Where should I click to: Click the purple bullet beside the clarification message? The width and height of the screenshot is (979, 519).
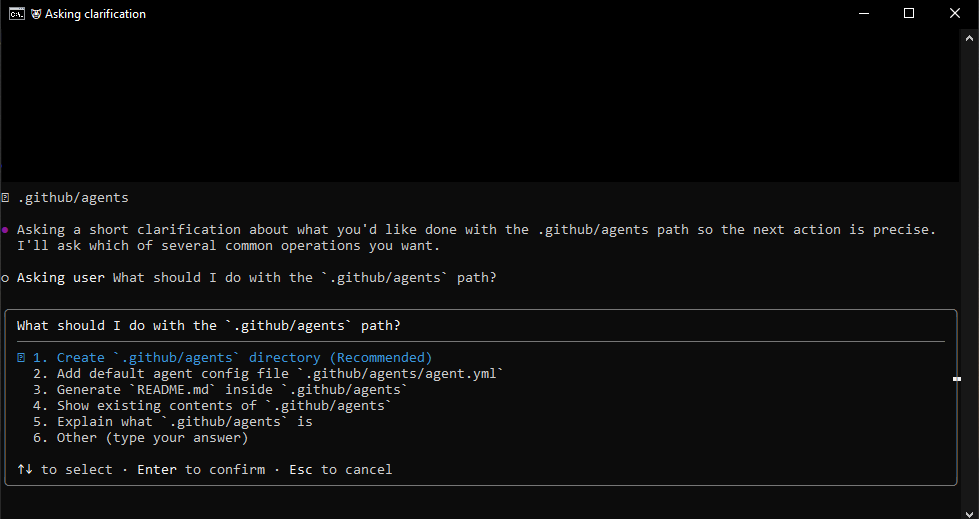point(6,230)
